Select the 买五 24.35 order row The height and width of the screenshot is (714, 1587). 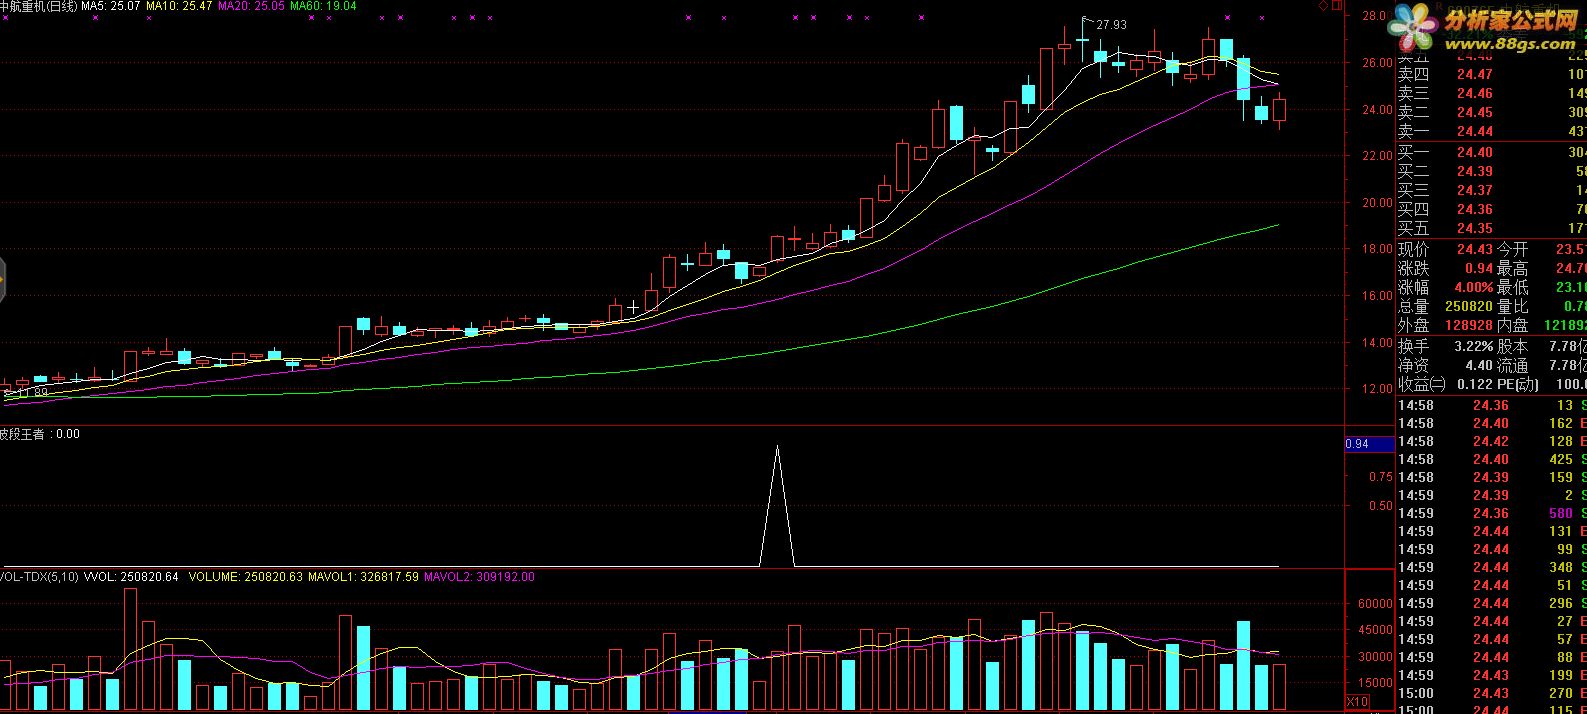click(1491, 228)
